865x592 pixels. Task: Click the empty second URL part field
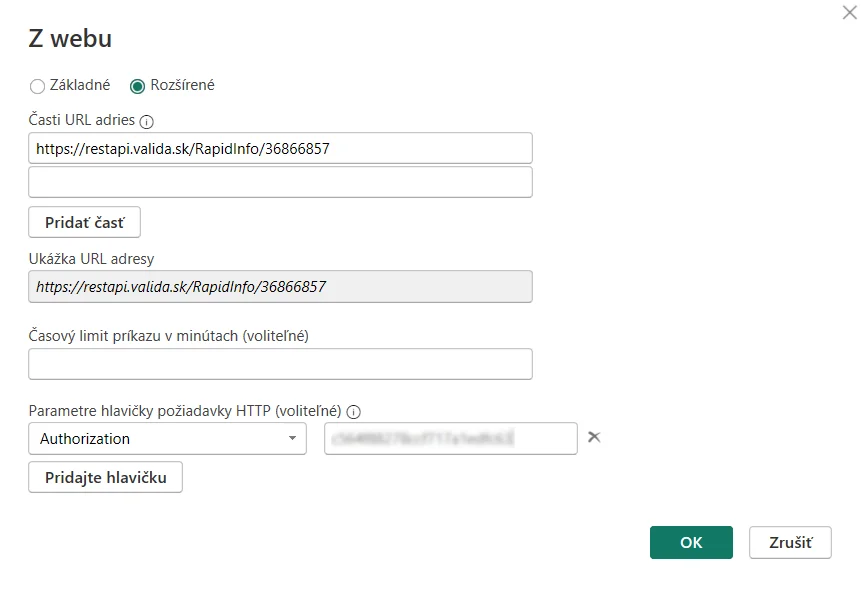(280, 182)
